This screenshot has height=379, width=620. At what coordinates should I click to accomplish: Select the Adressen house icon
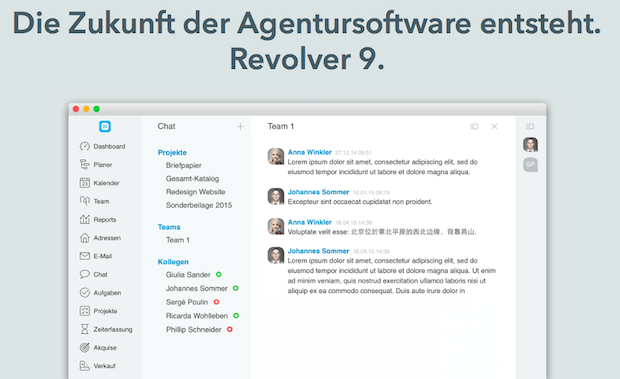pyautogui.click(x=85, y=238)
